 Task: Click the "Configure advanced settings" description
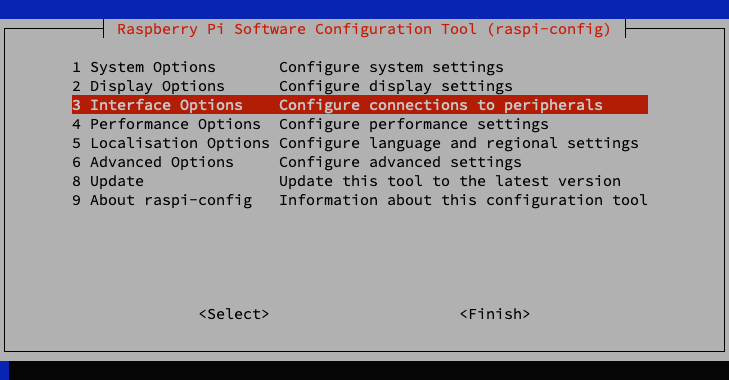click(x=400, y=162)
